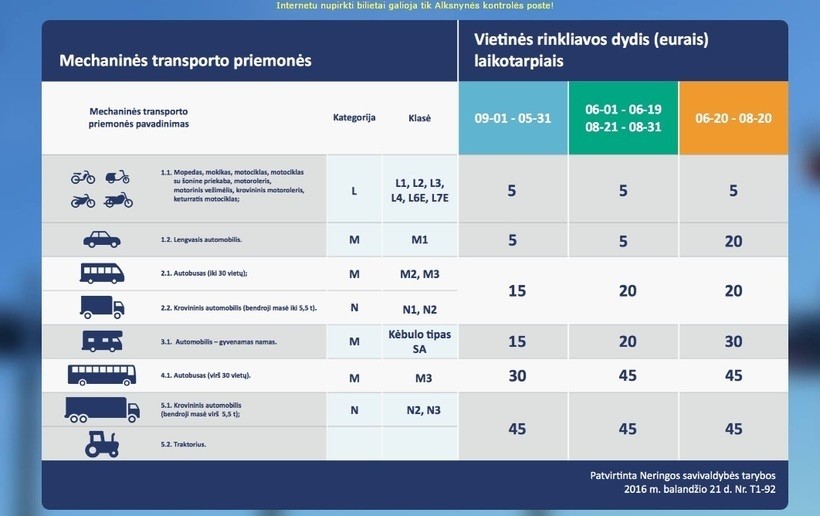Select the heavy semi-truck icon
Image resolution: width=820 pixels, height=516 pixels.
[101, 409]
